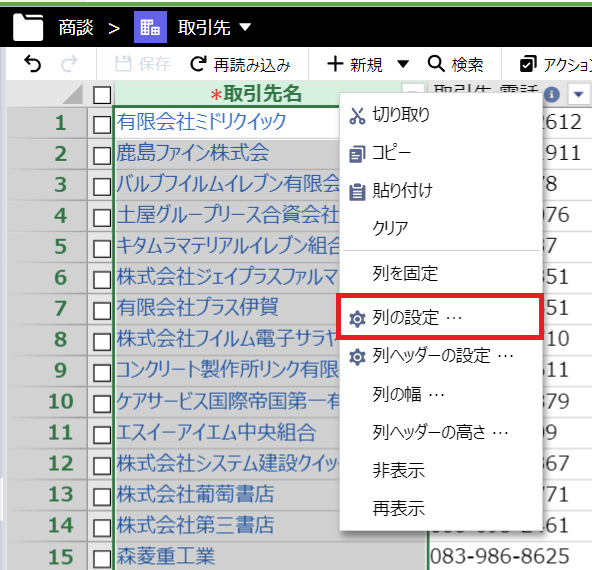Screen dimensions: 592x570
Task: Check the row 1 checkbox
Action: (x=102, y=125)
